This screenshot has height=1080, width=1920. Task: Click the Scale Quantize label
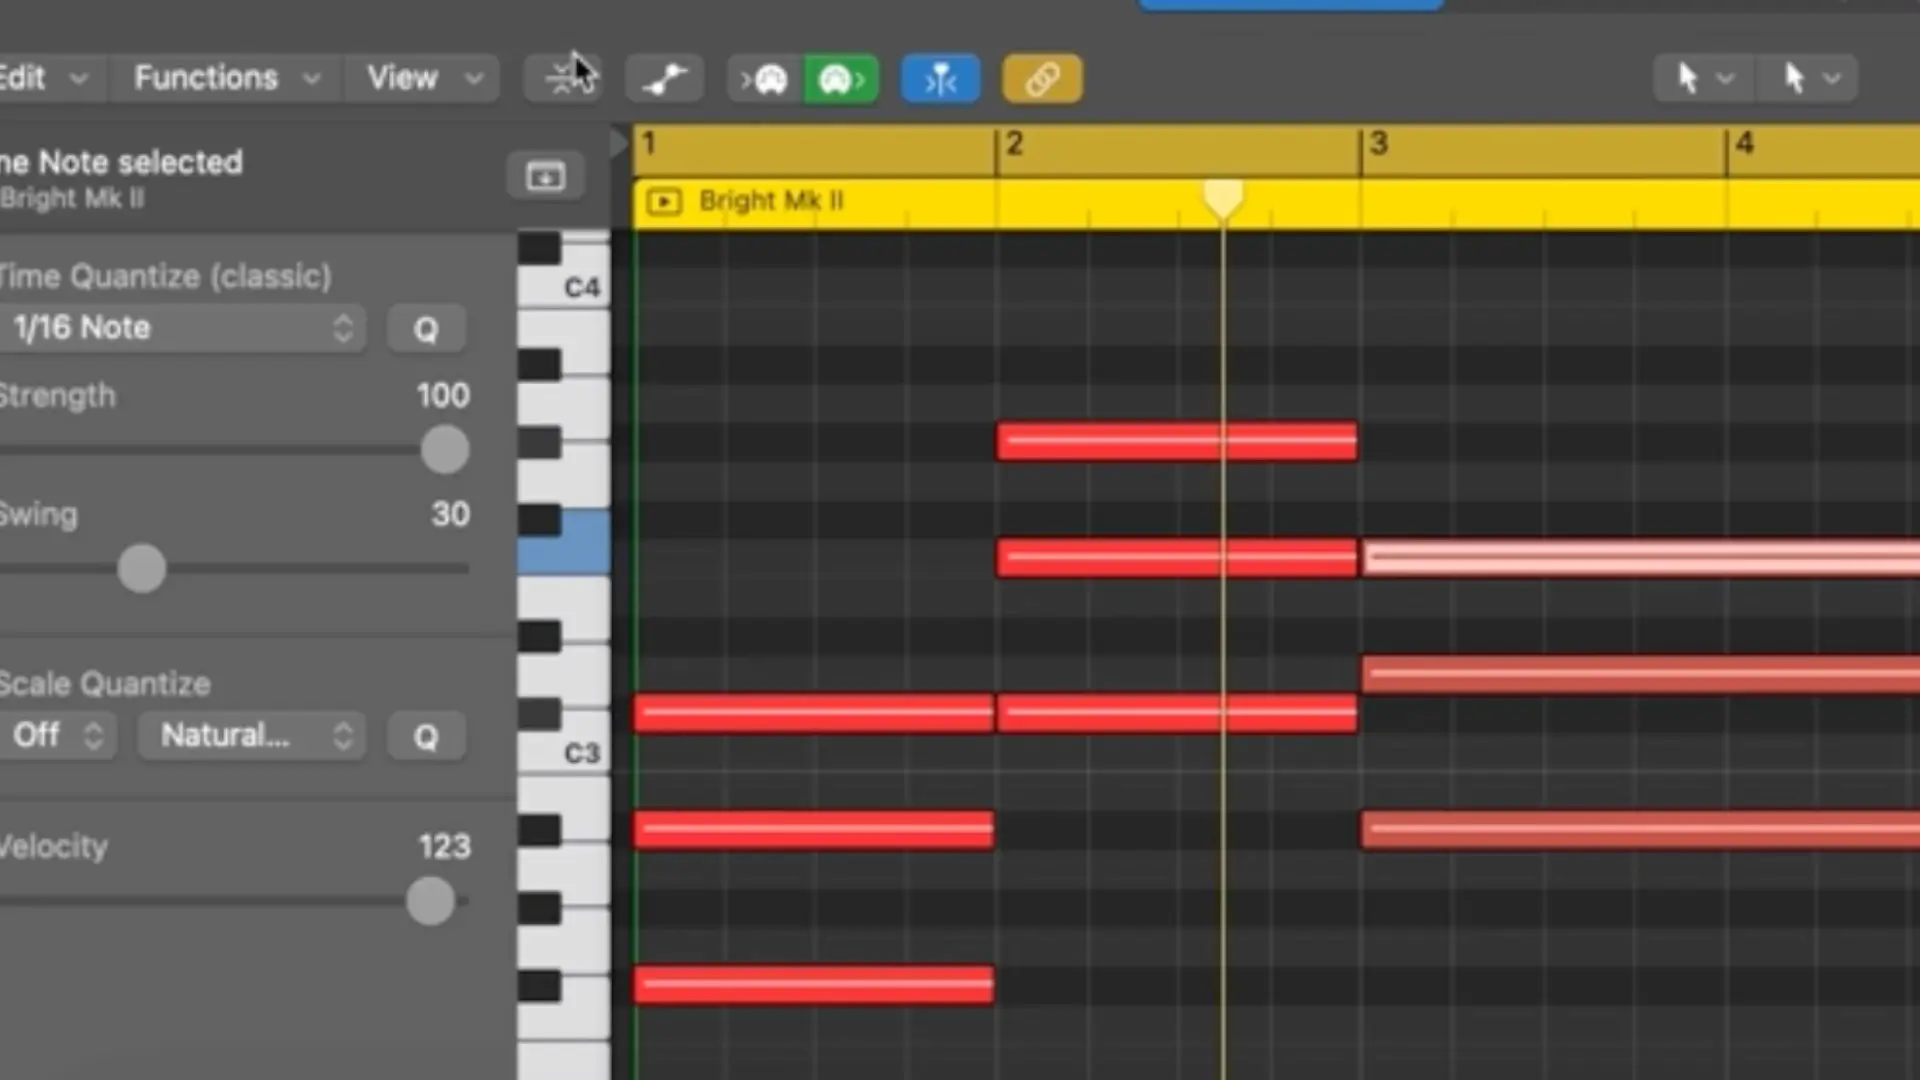pyautogui.click(x=105, y=684)
